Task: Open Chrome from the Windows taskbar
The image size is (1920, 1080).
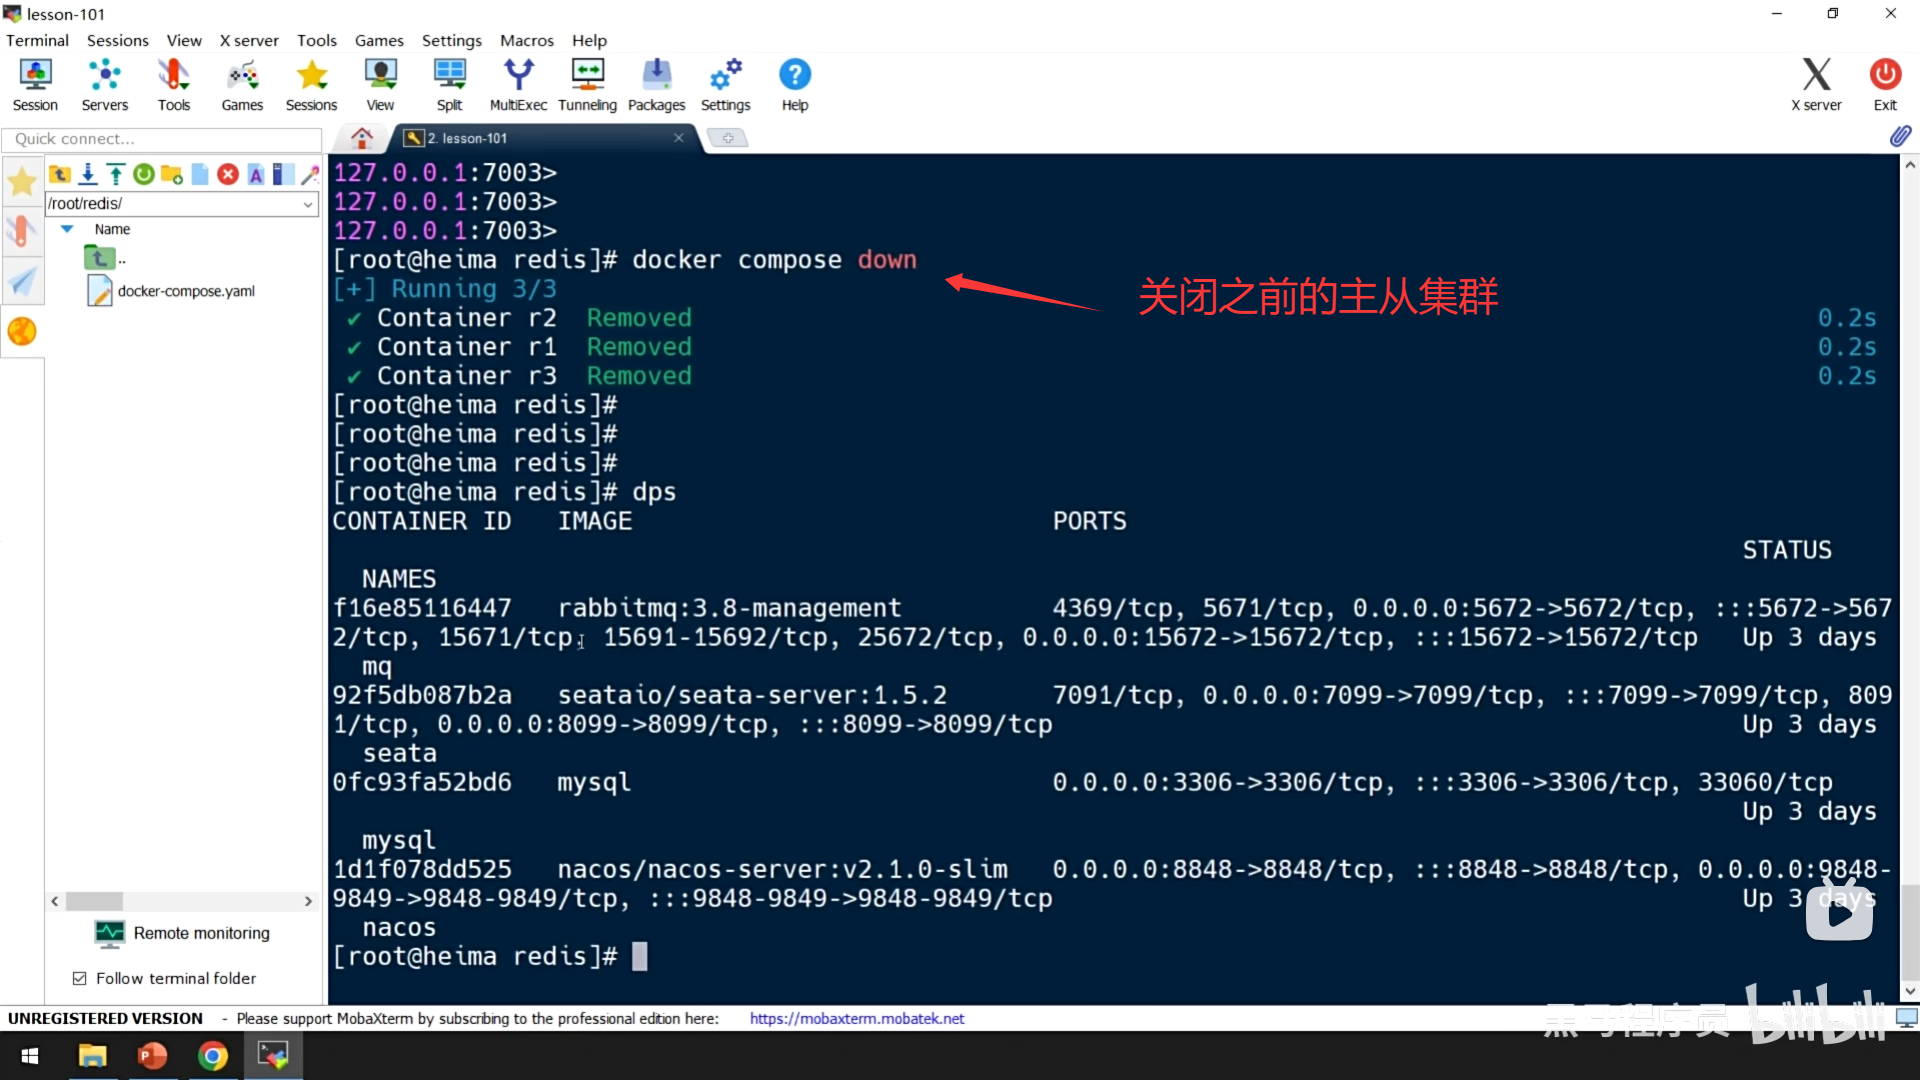Action: (212, 1056)
